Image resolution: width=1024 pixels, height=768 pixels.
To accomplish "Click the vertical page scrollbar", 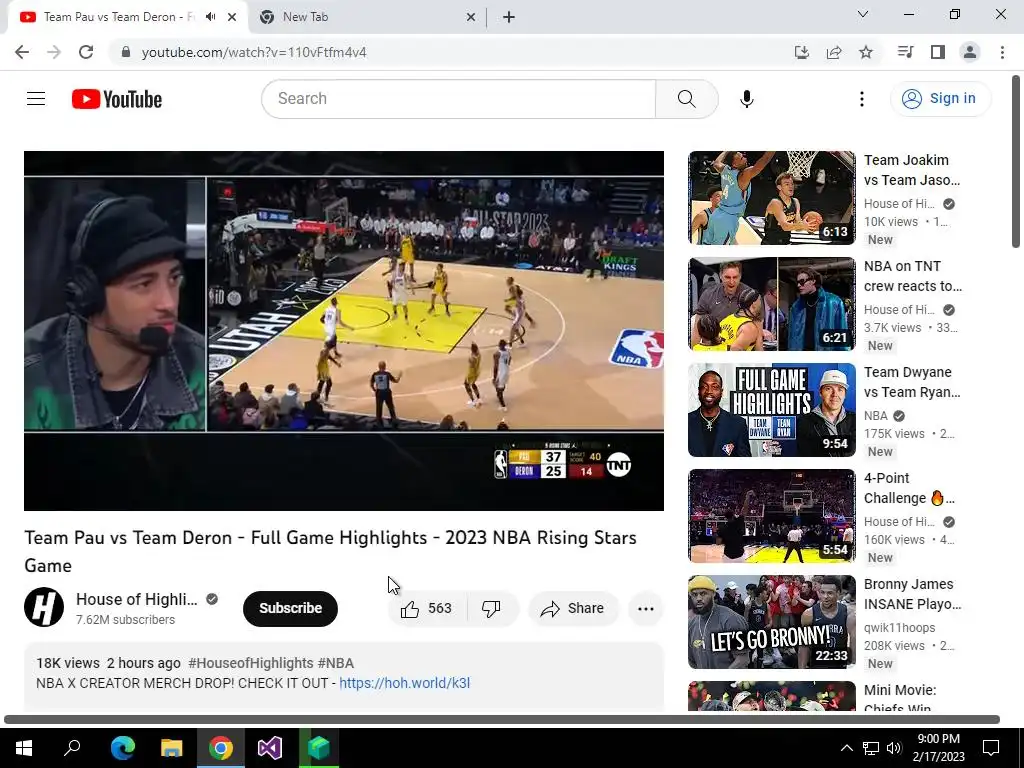I will [1016, 161].
